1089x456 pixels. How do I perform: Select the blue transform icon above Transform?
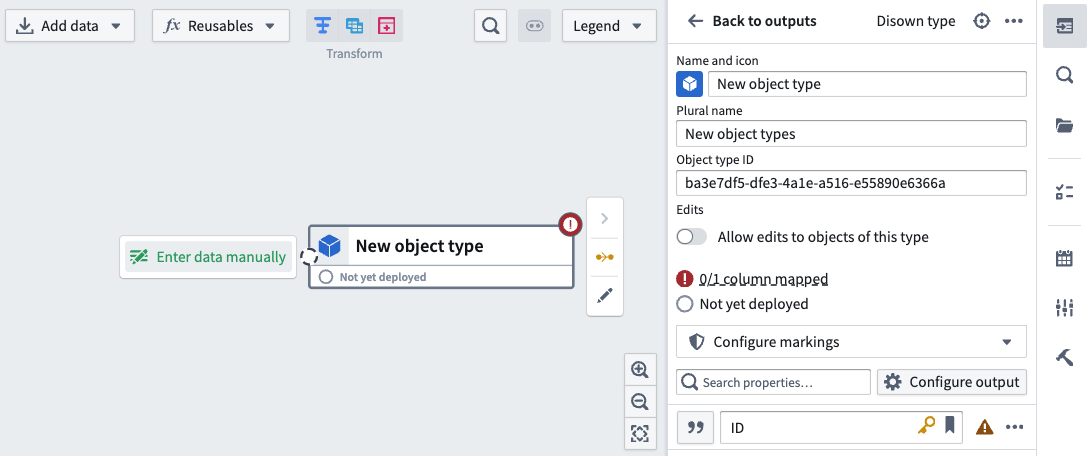click(322, 26)
